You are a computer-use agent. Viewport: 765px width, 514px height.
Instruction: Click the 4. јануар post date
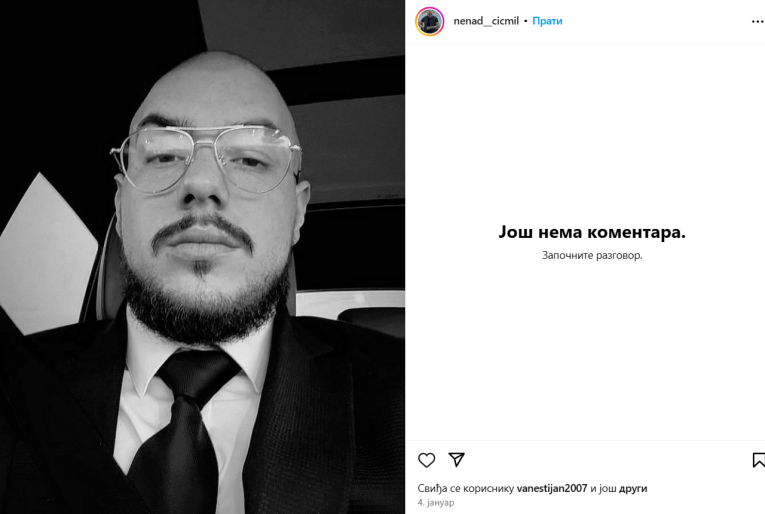436,502
